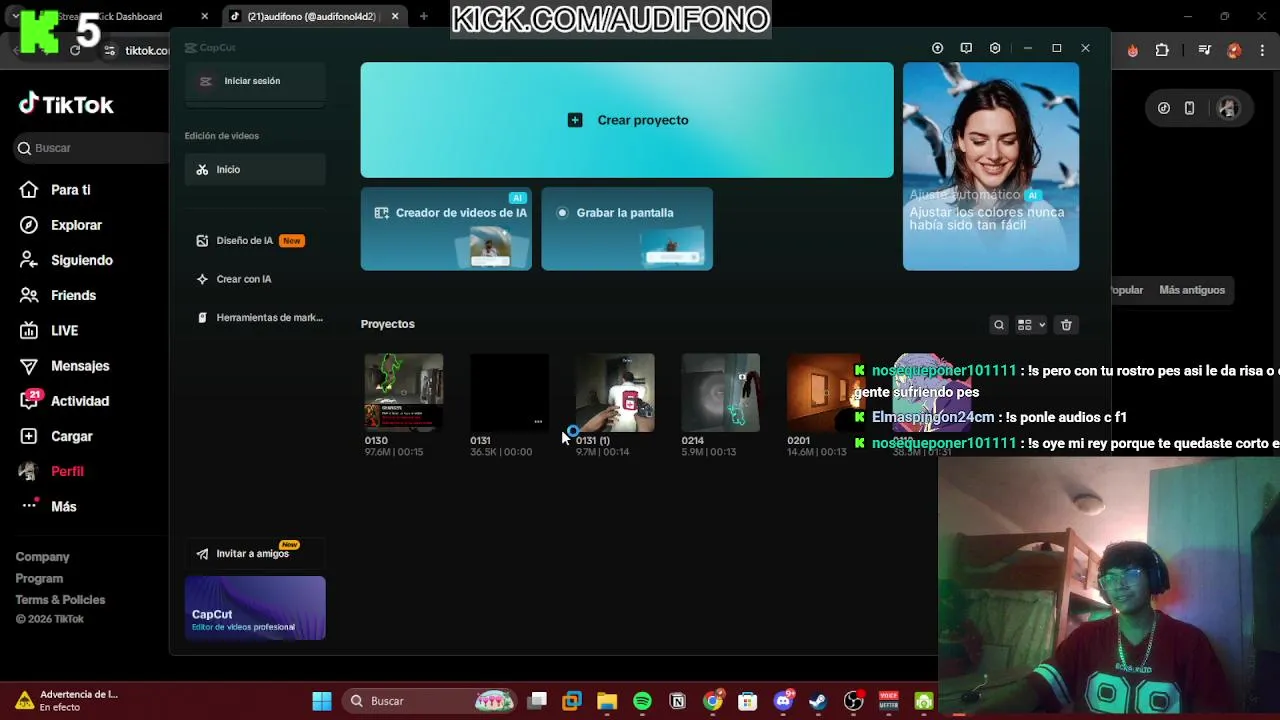Click the browser media control icon
Image resolution: width=1280 pixels, height=720 pixels.
coord(1205,50)
